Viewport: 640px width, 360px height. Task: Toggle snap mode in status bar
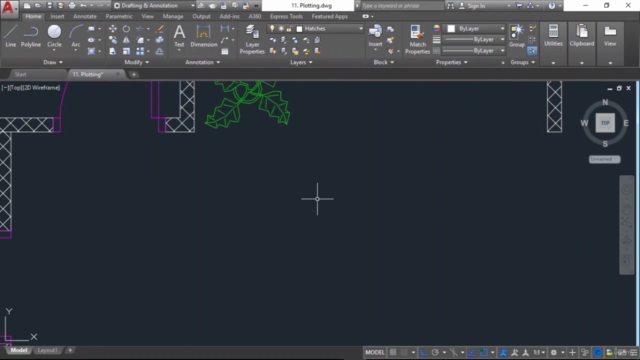coord(404,352)
